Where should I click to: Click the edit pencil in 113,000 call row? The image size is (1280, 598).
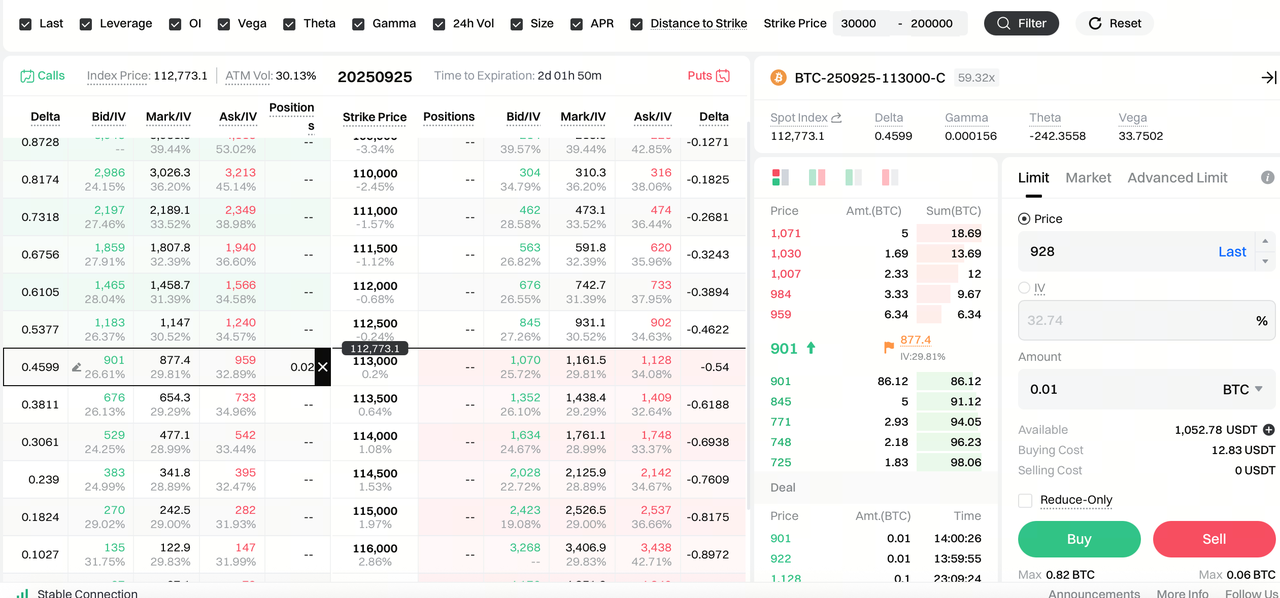[77, 367]
